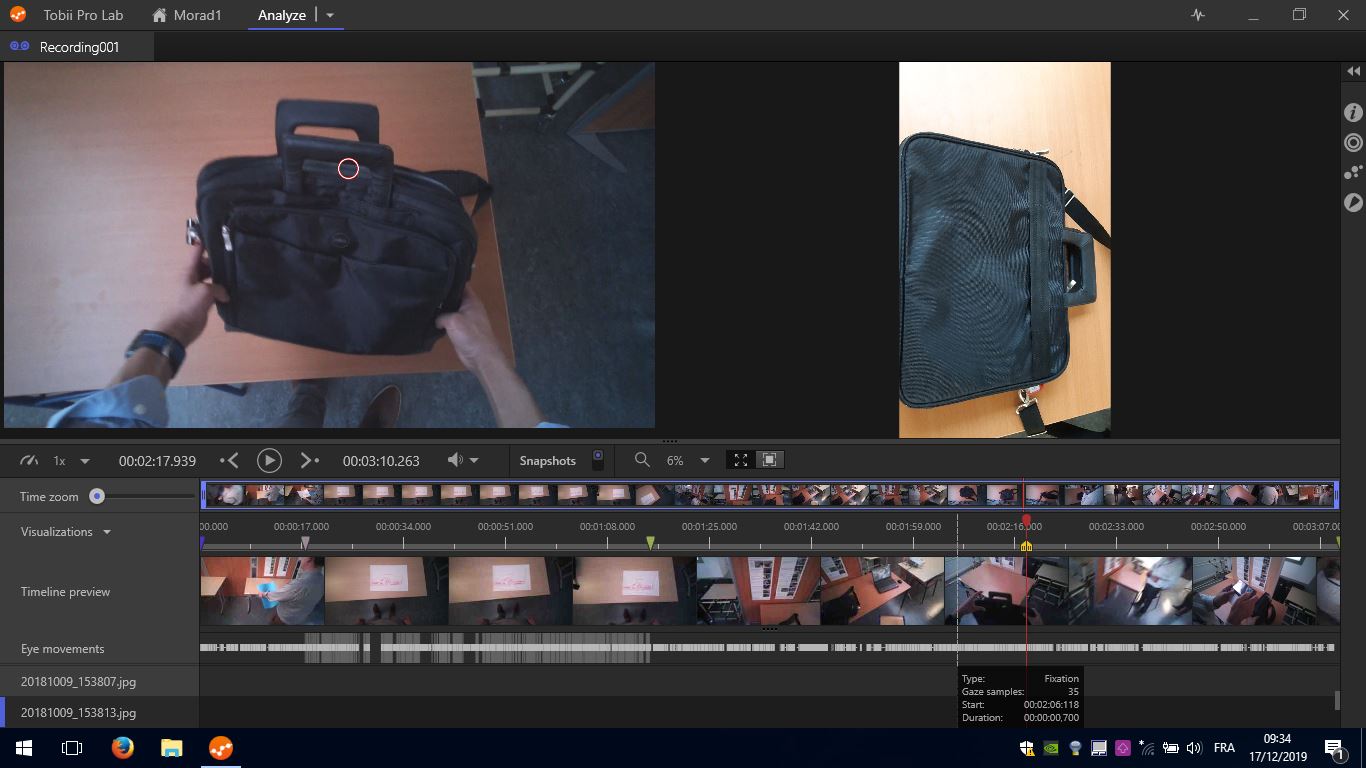
Task: Expand the volume dropdown arrow
Action: click(475, 461)
